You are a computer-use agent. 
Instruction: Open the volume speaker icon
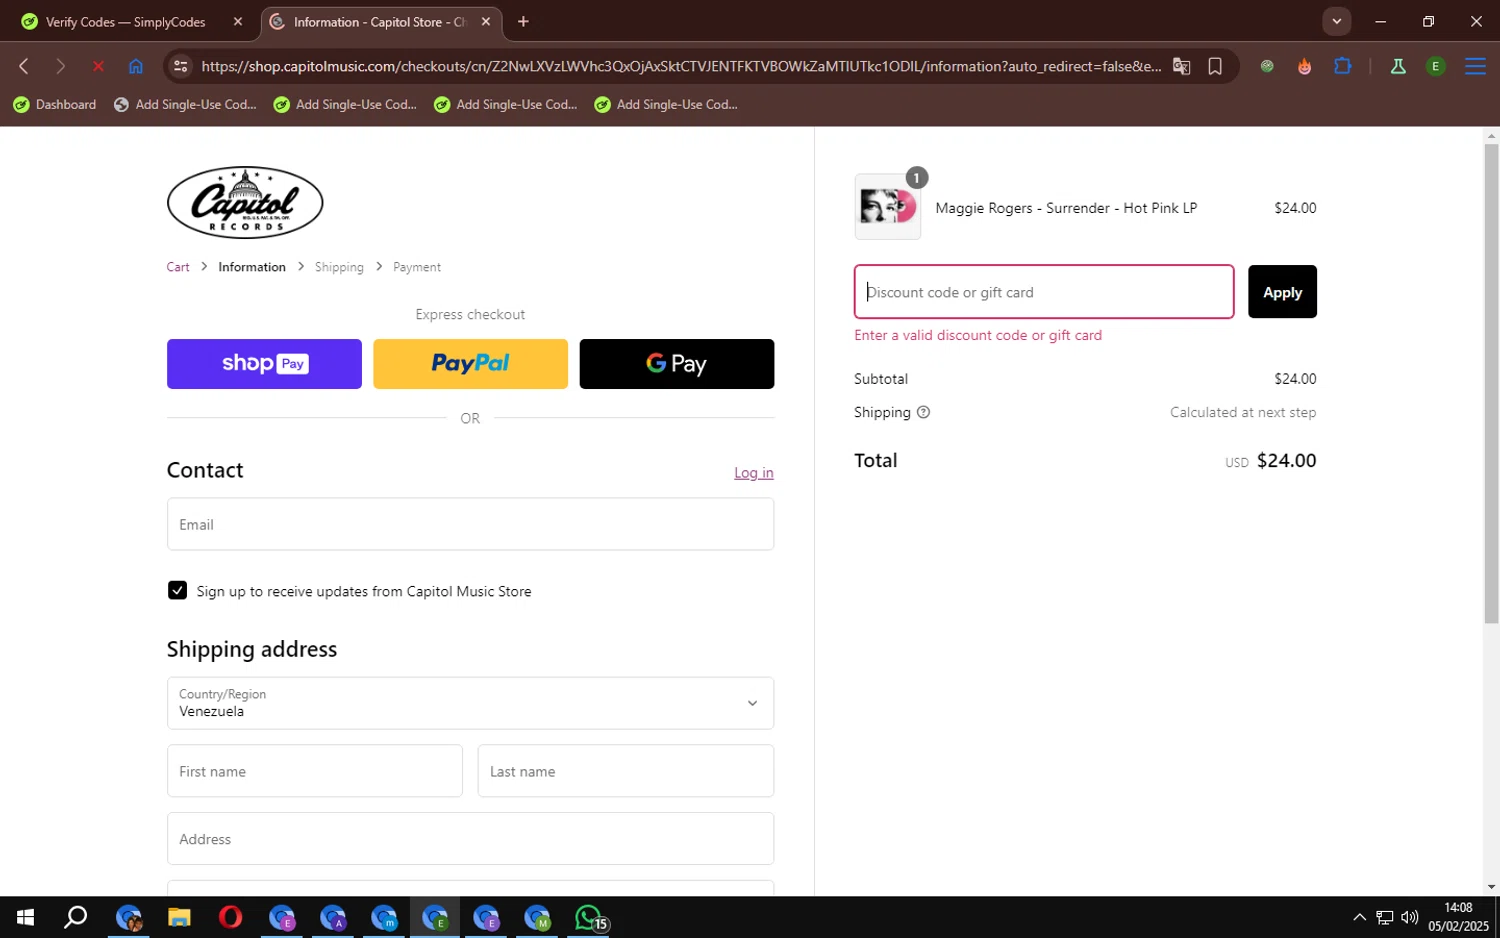pos(1410,917)
